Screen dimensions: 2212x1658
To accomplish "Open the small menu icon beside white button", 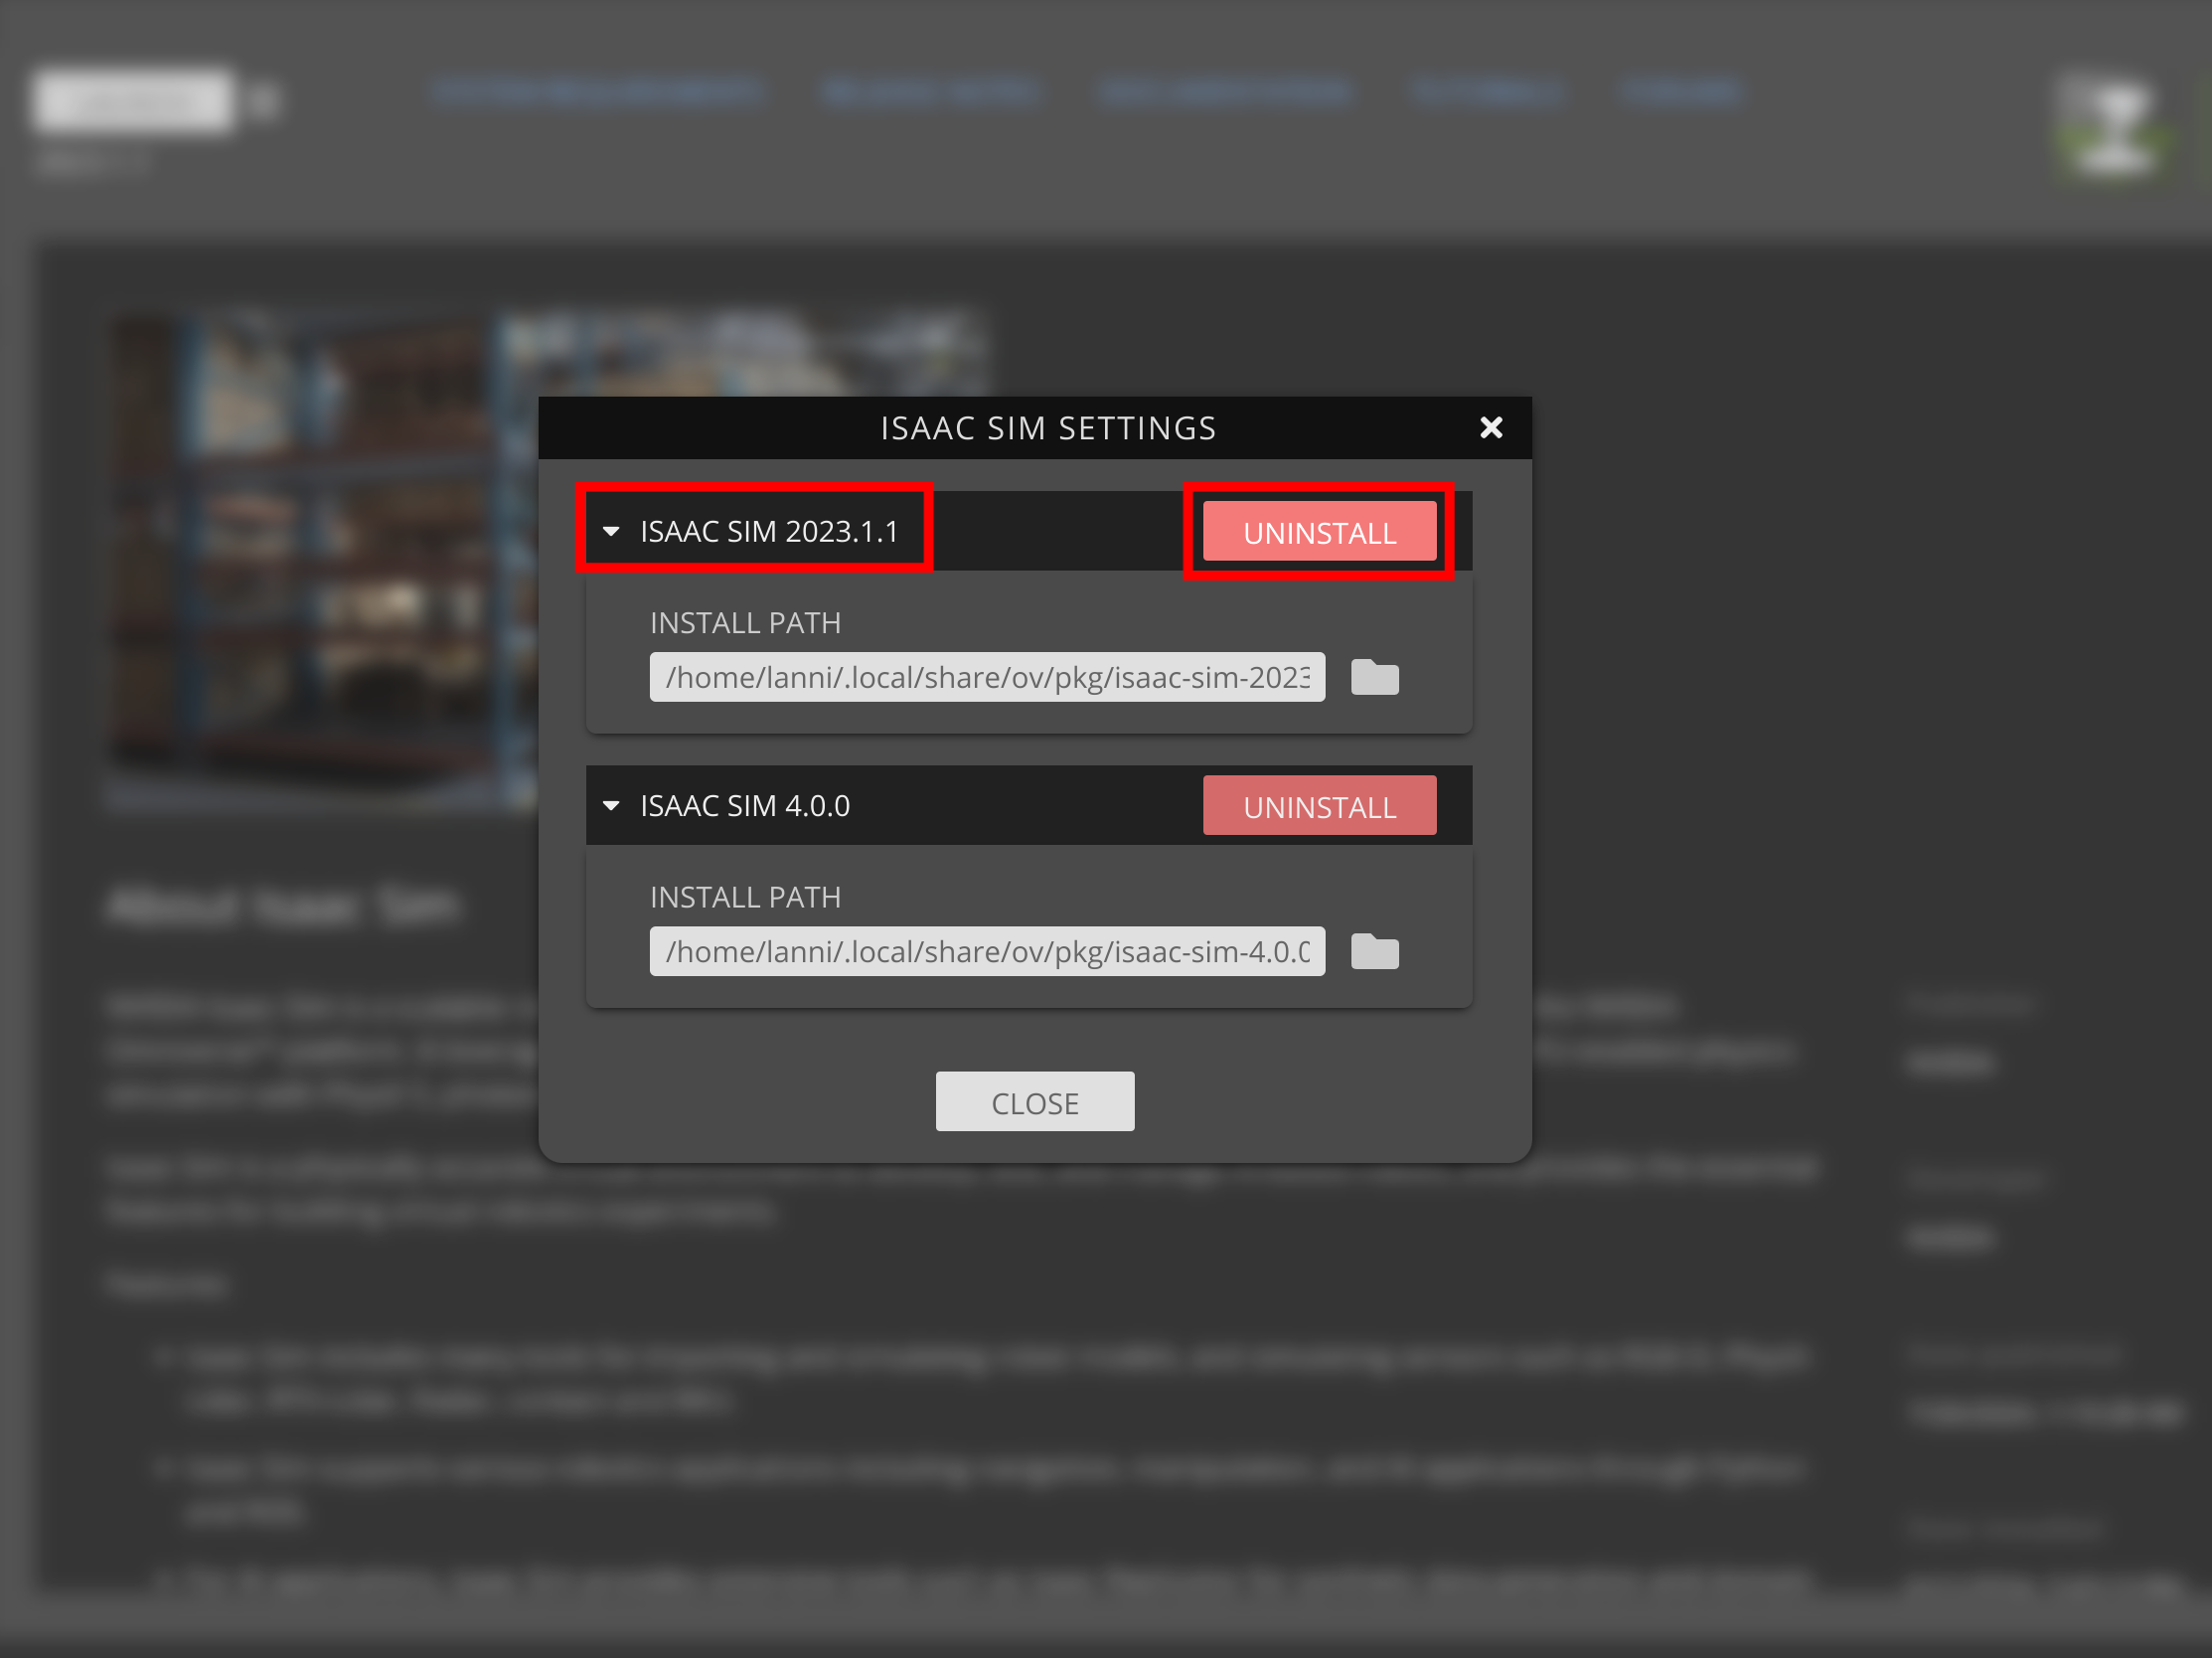I will (264, 100).
